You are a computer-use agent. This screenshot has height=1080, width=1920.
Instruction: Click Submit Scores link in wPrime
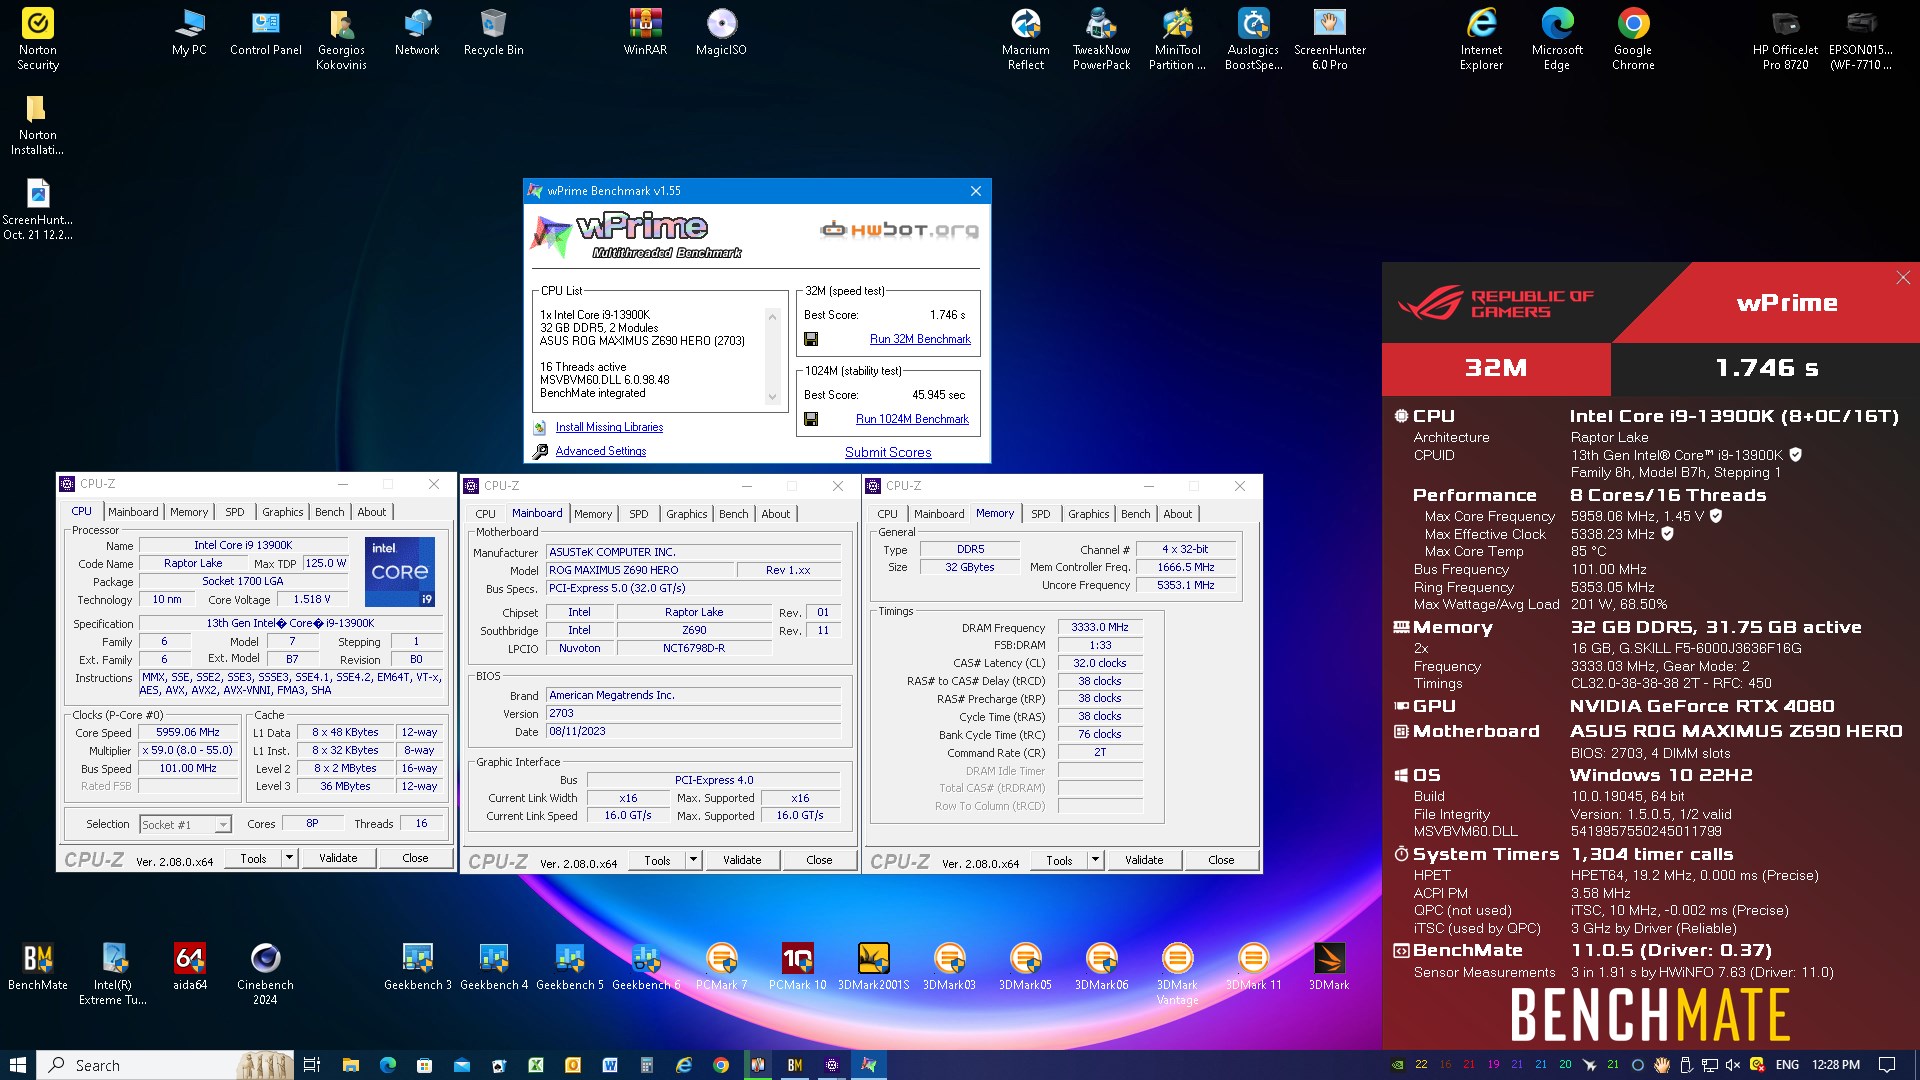pyautogui.click(x=888, y=452)
